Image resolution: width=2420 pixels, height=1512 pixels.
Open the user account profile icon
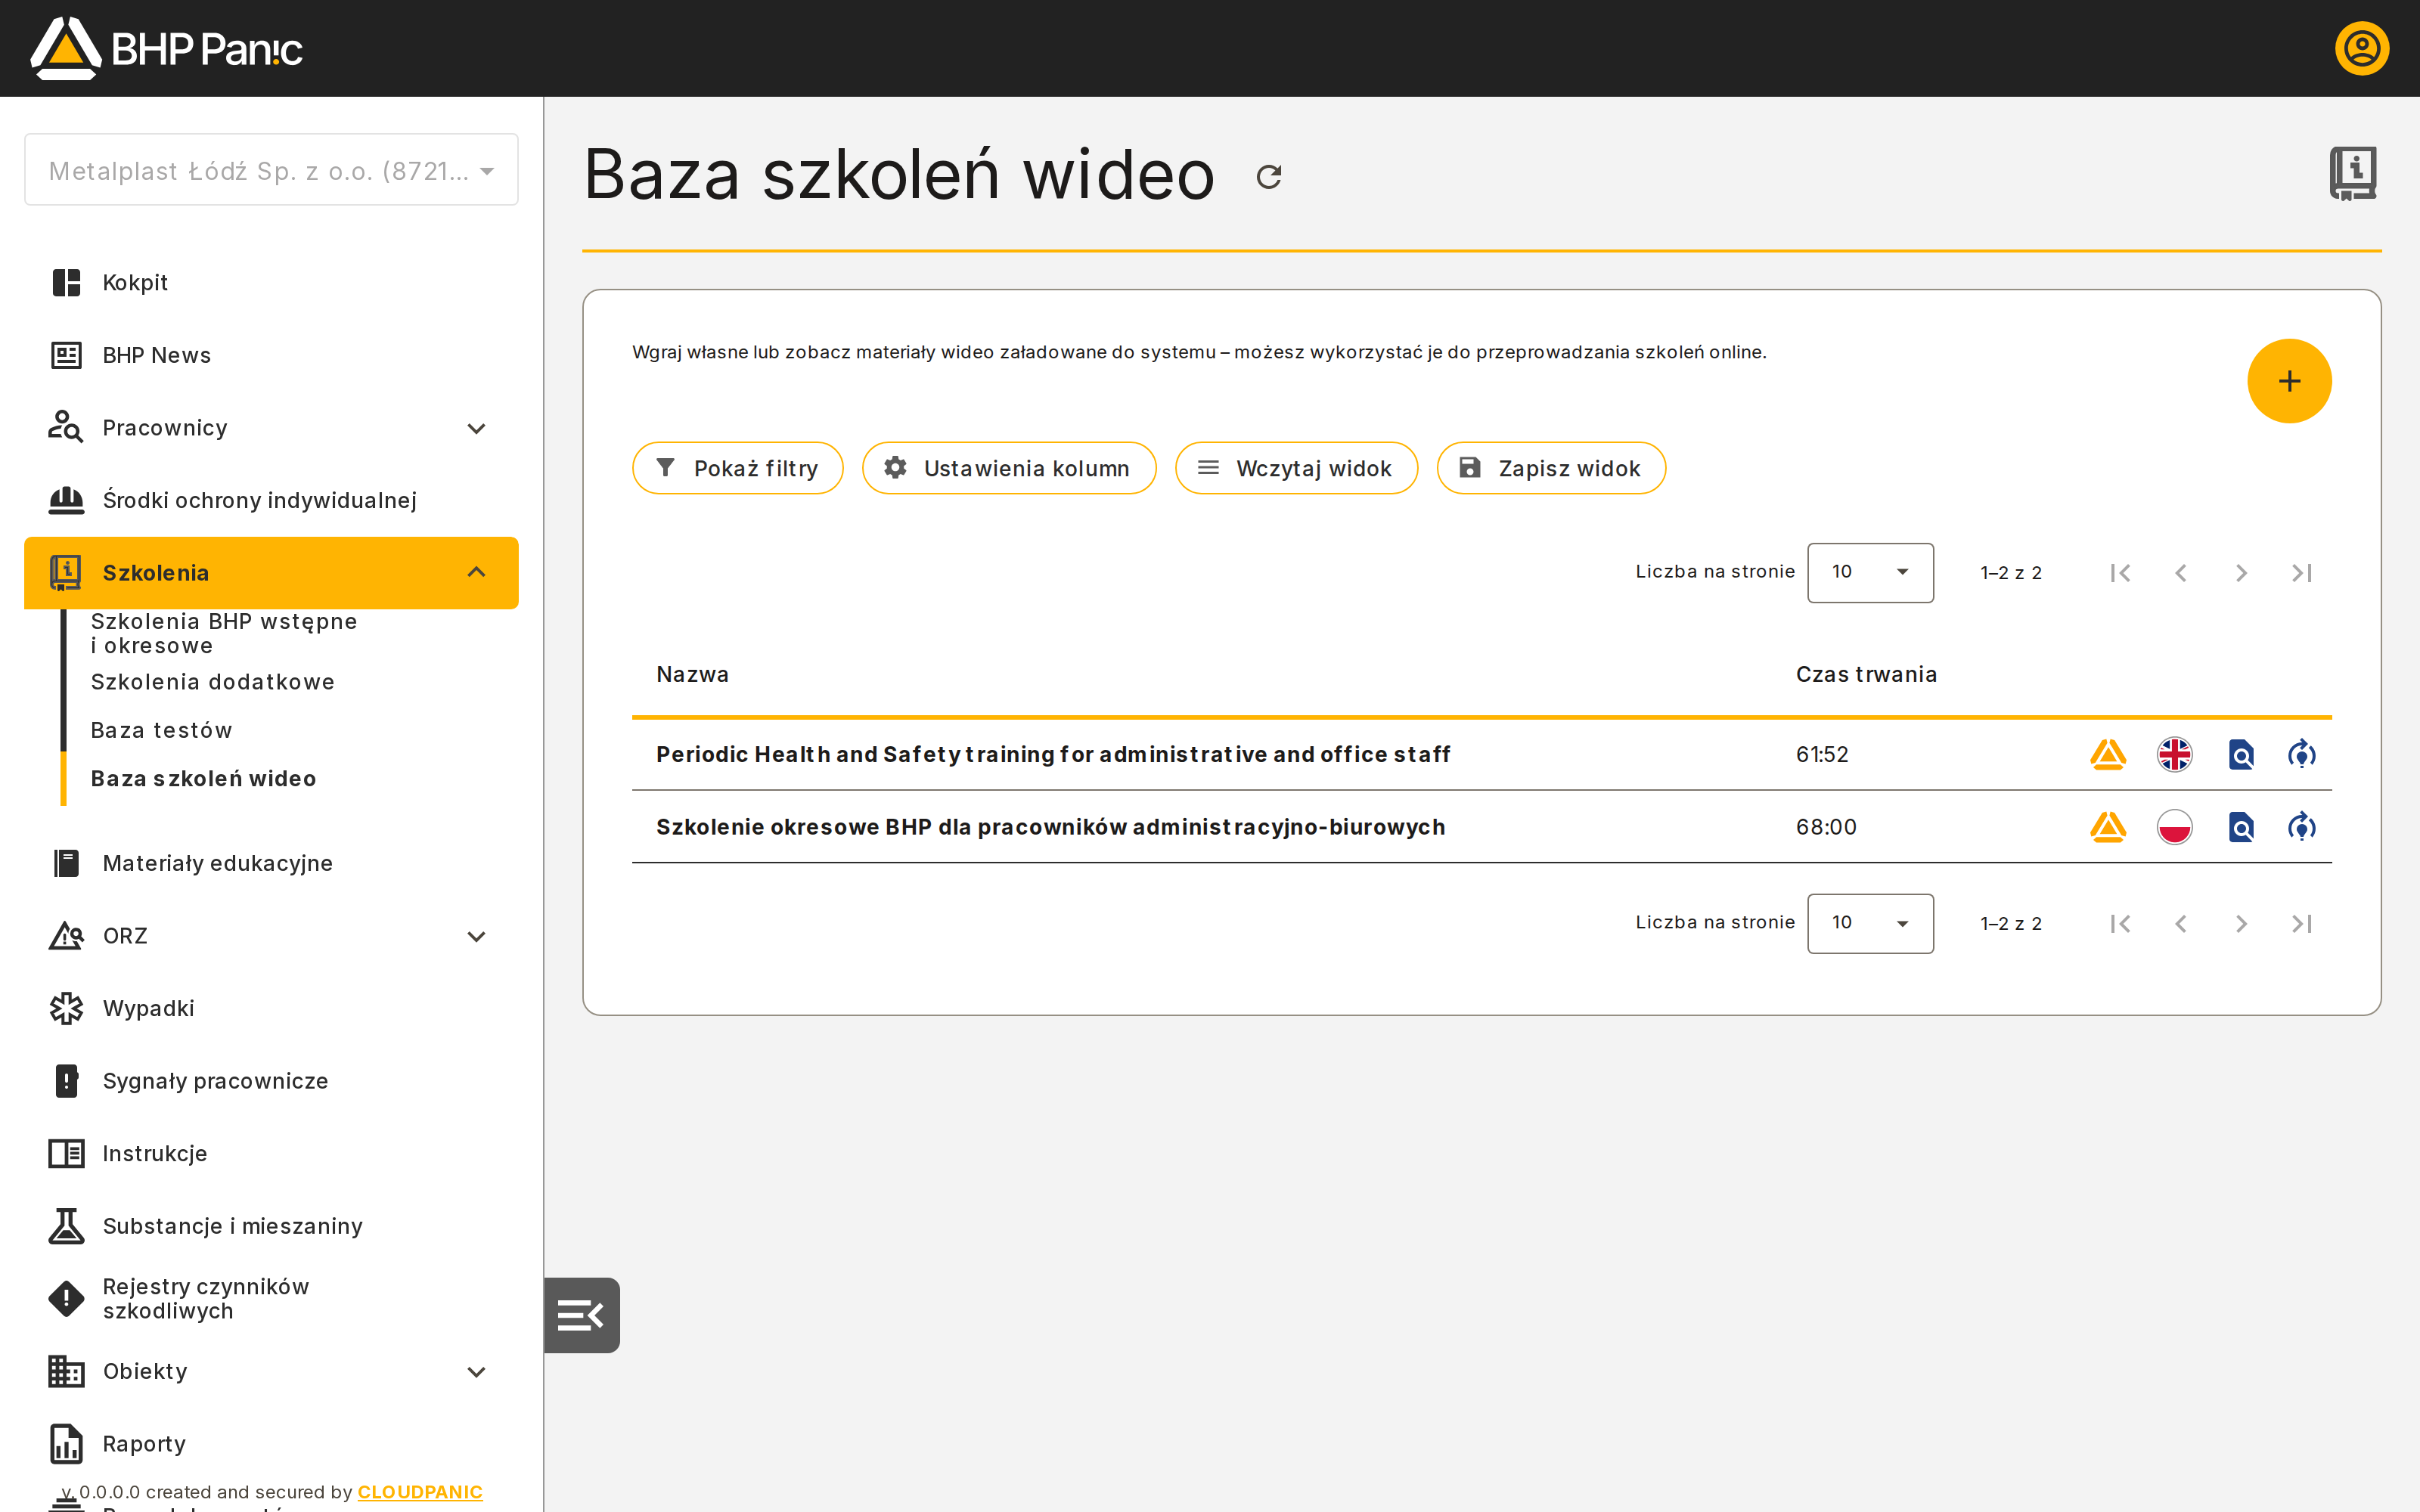click(2362, 48)
